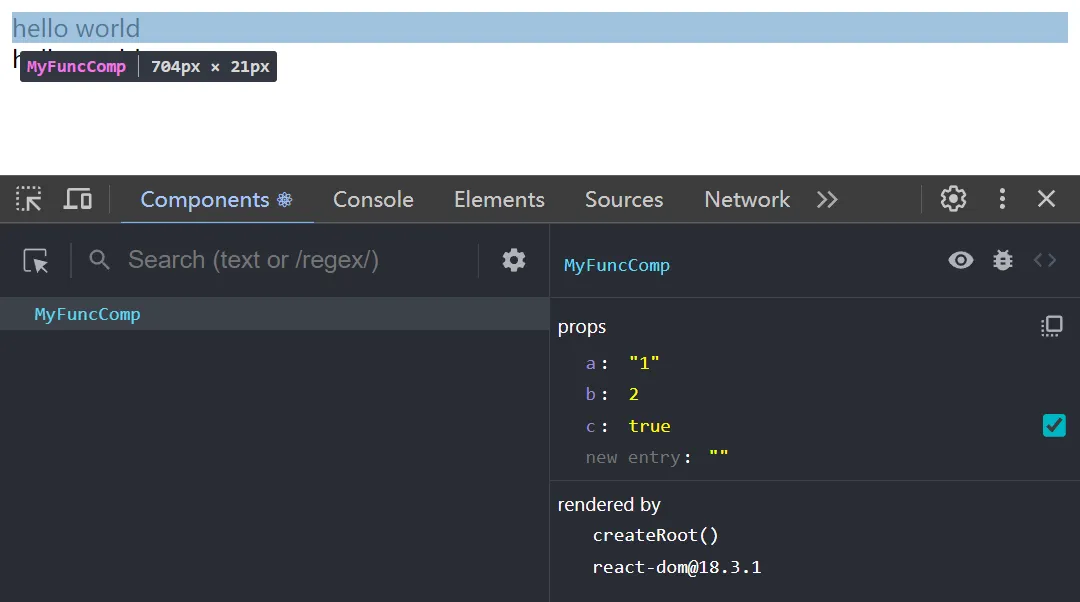Log component data to console bug icon
This screenshot has height=602, width=1080.
pyautogui.click(x=1003, y=260)
